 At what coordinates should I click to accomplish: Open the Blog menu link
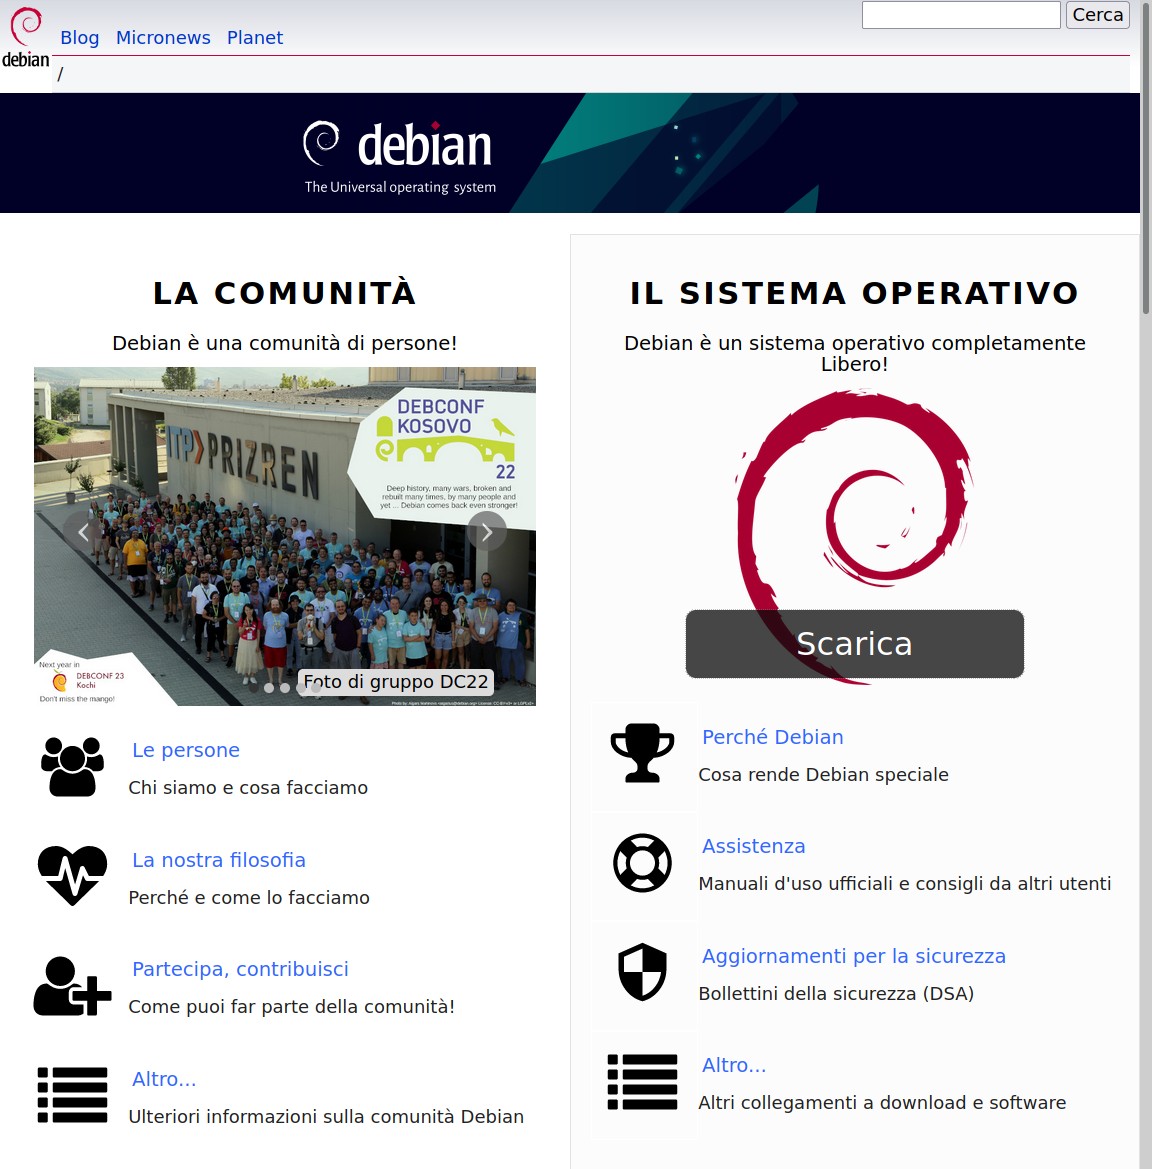(x=80, y=38)
